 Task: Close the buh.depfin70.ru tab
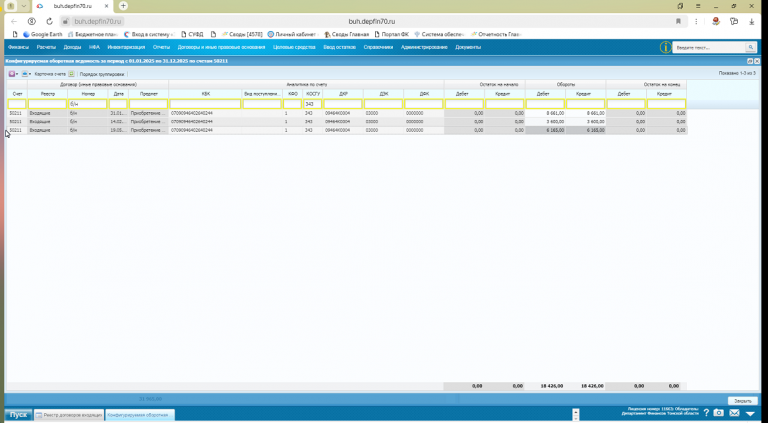click(106, 6)
